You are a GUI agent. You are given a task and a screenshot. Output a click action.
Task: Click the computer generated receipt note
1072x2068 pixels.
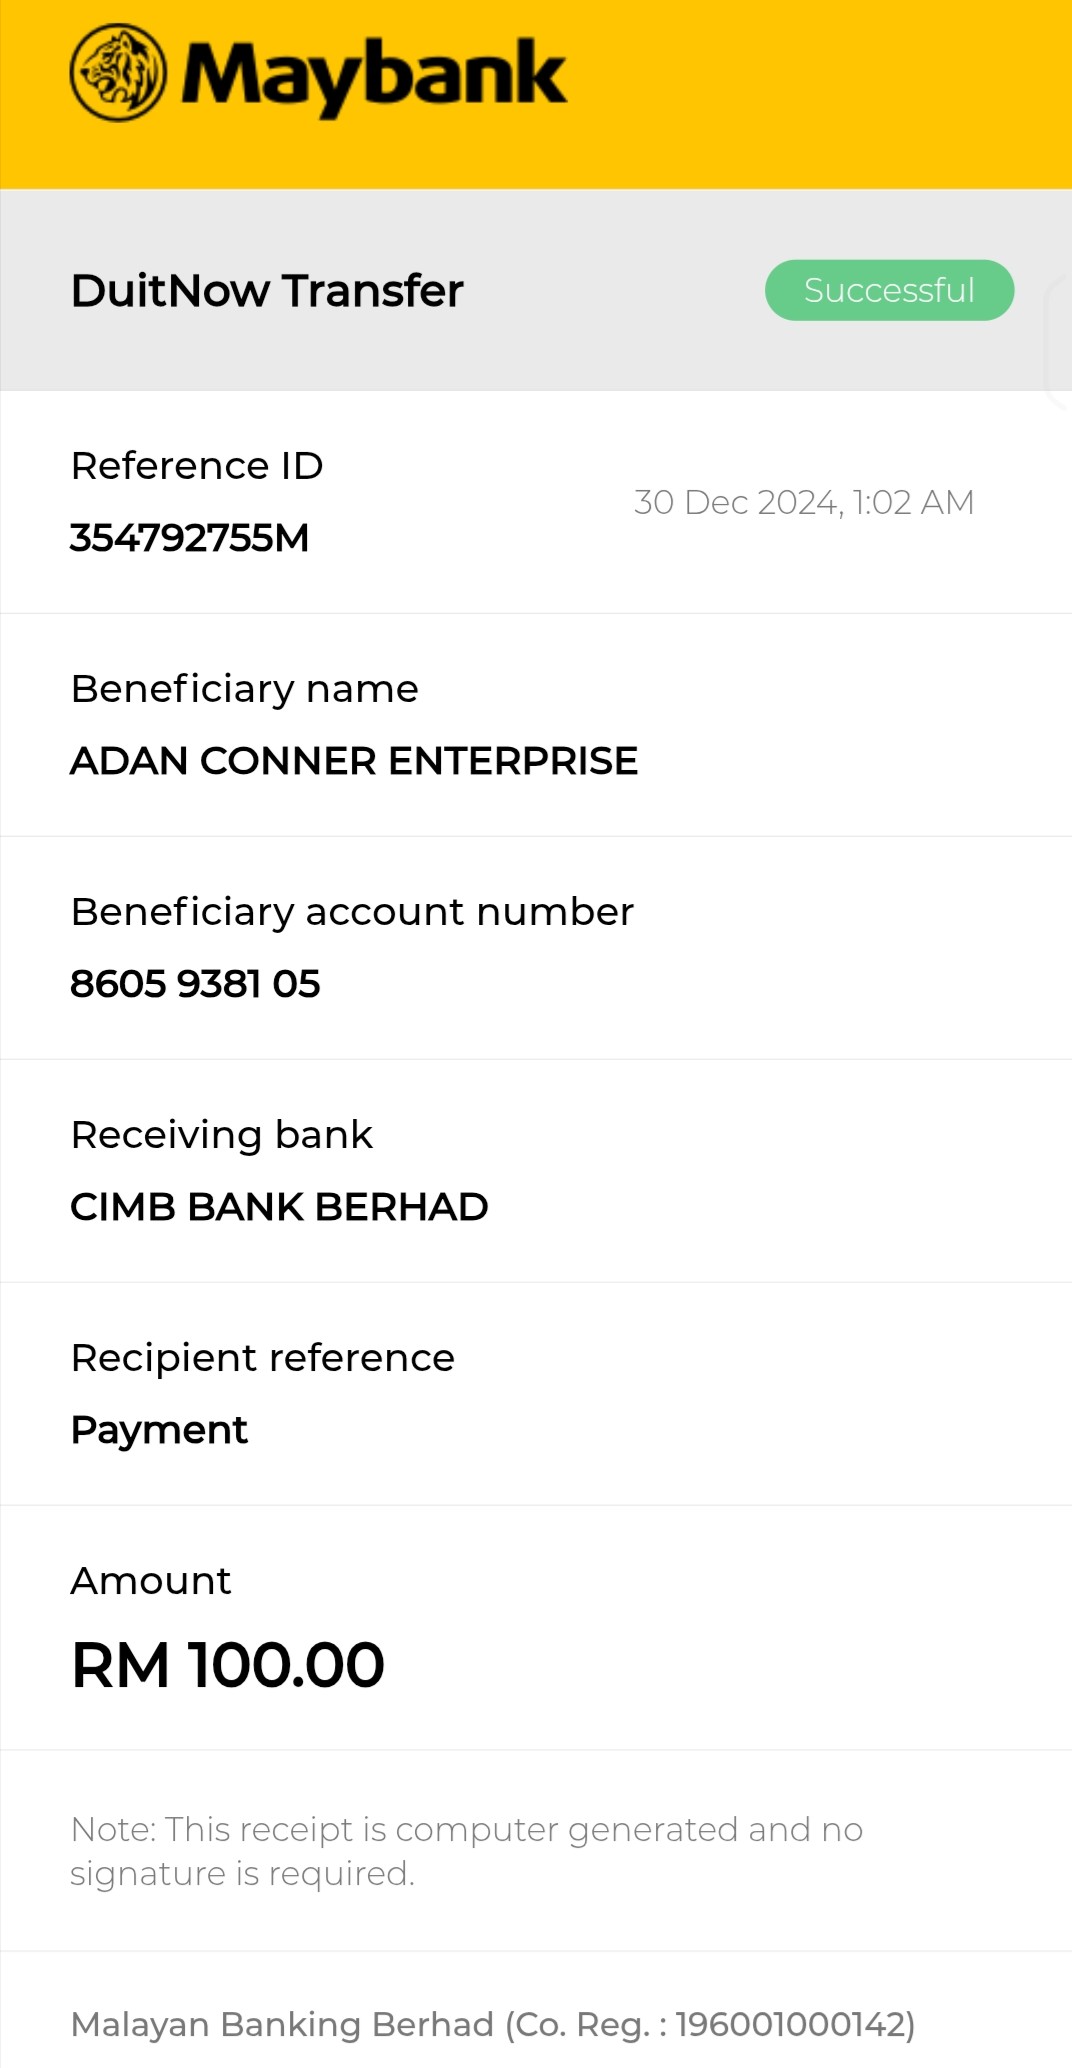point(466,1851)
